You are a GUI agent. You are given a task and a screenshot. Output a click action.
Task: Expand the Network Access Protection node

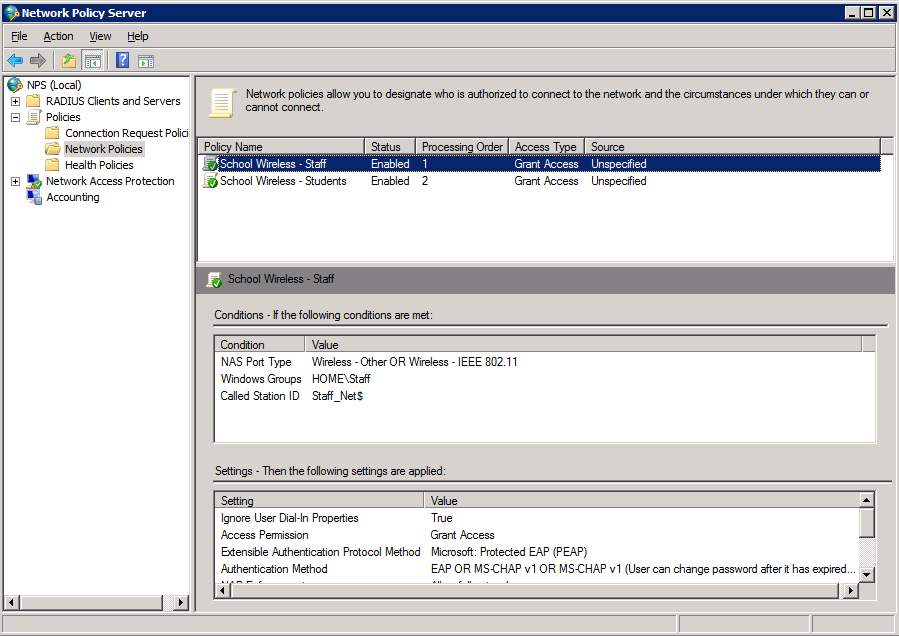point(14,181)
